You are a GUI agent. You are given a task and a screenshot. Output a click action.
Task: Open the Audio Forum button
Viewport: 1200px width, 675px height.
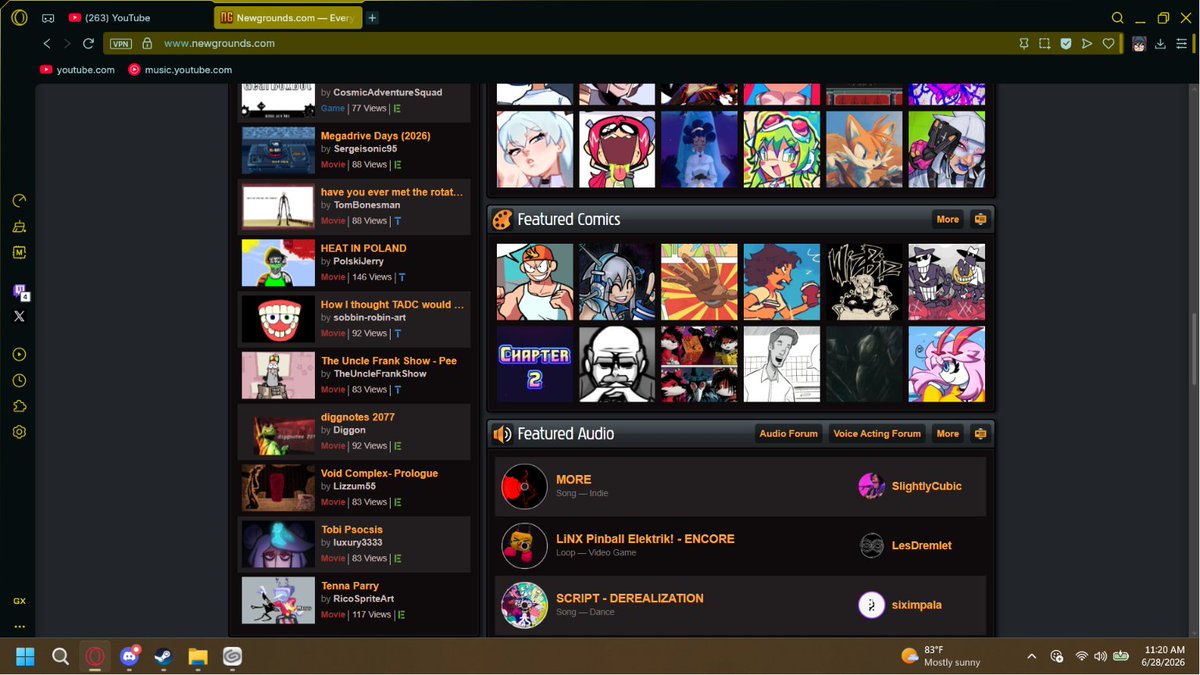click(788, 434)
